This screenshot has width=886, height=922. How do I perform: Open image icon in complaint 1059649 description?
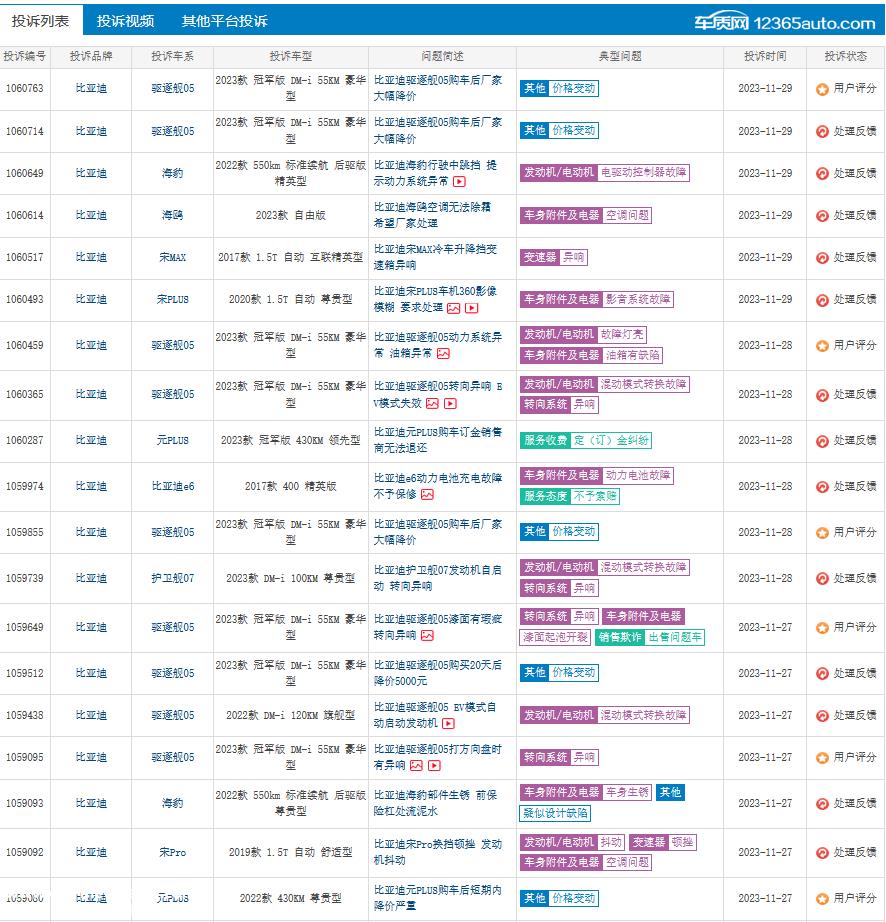(x=427, y=636)
